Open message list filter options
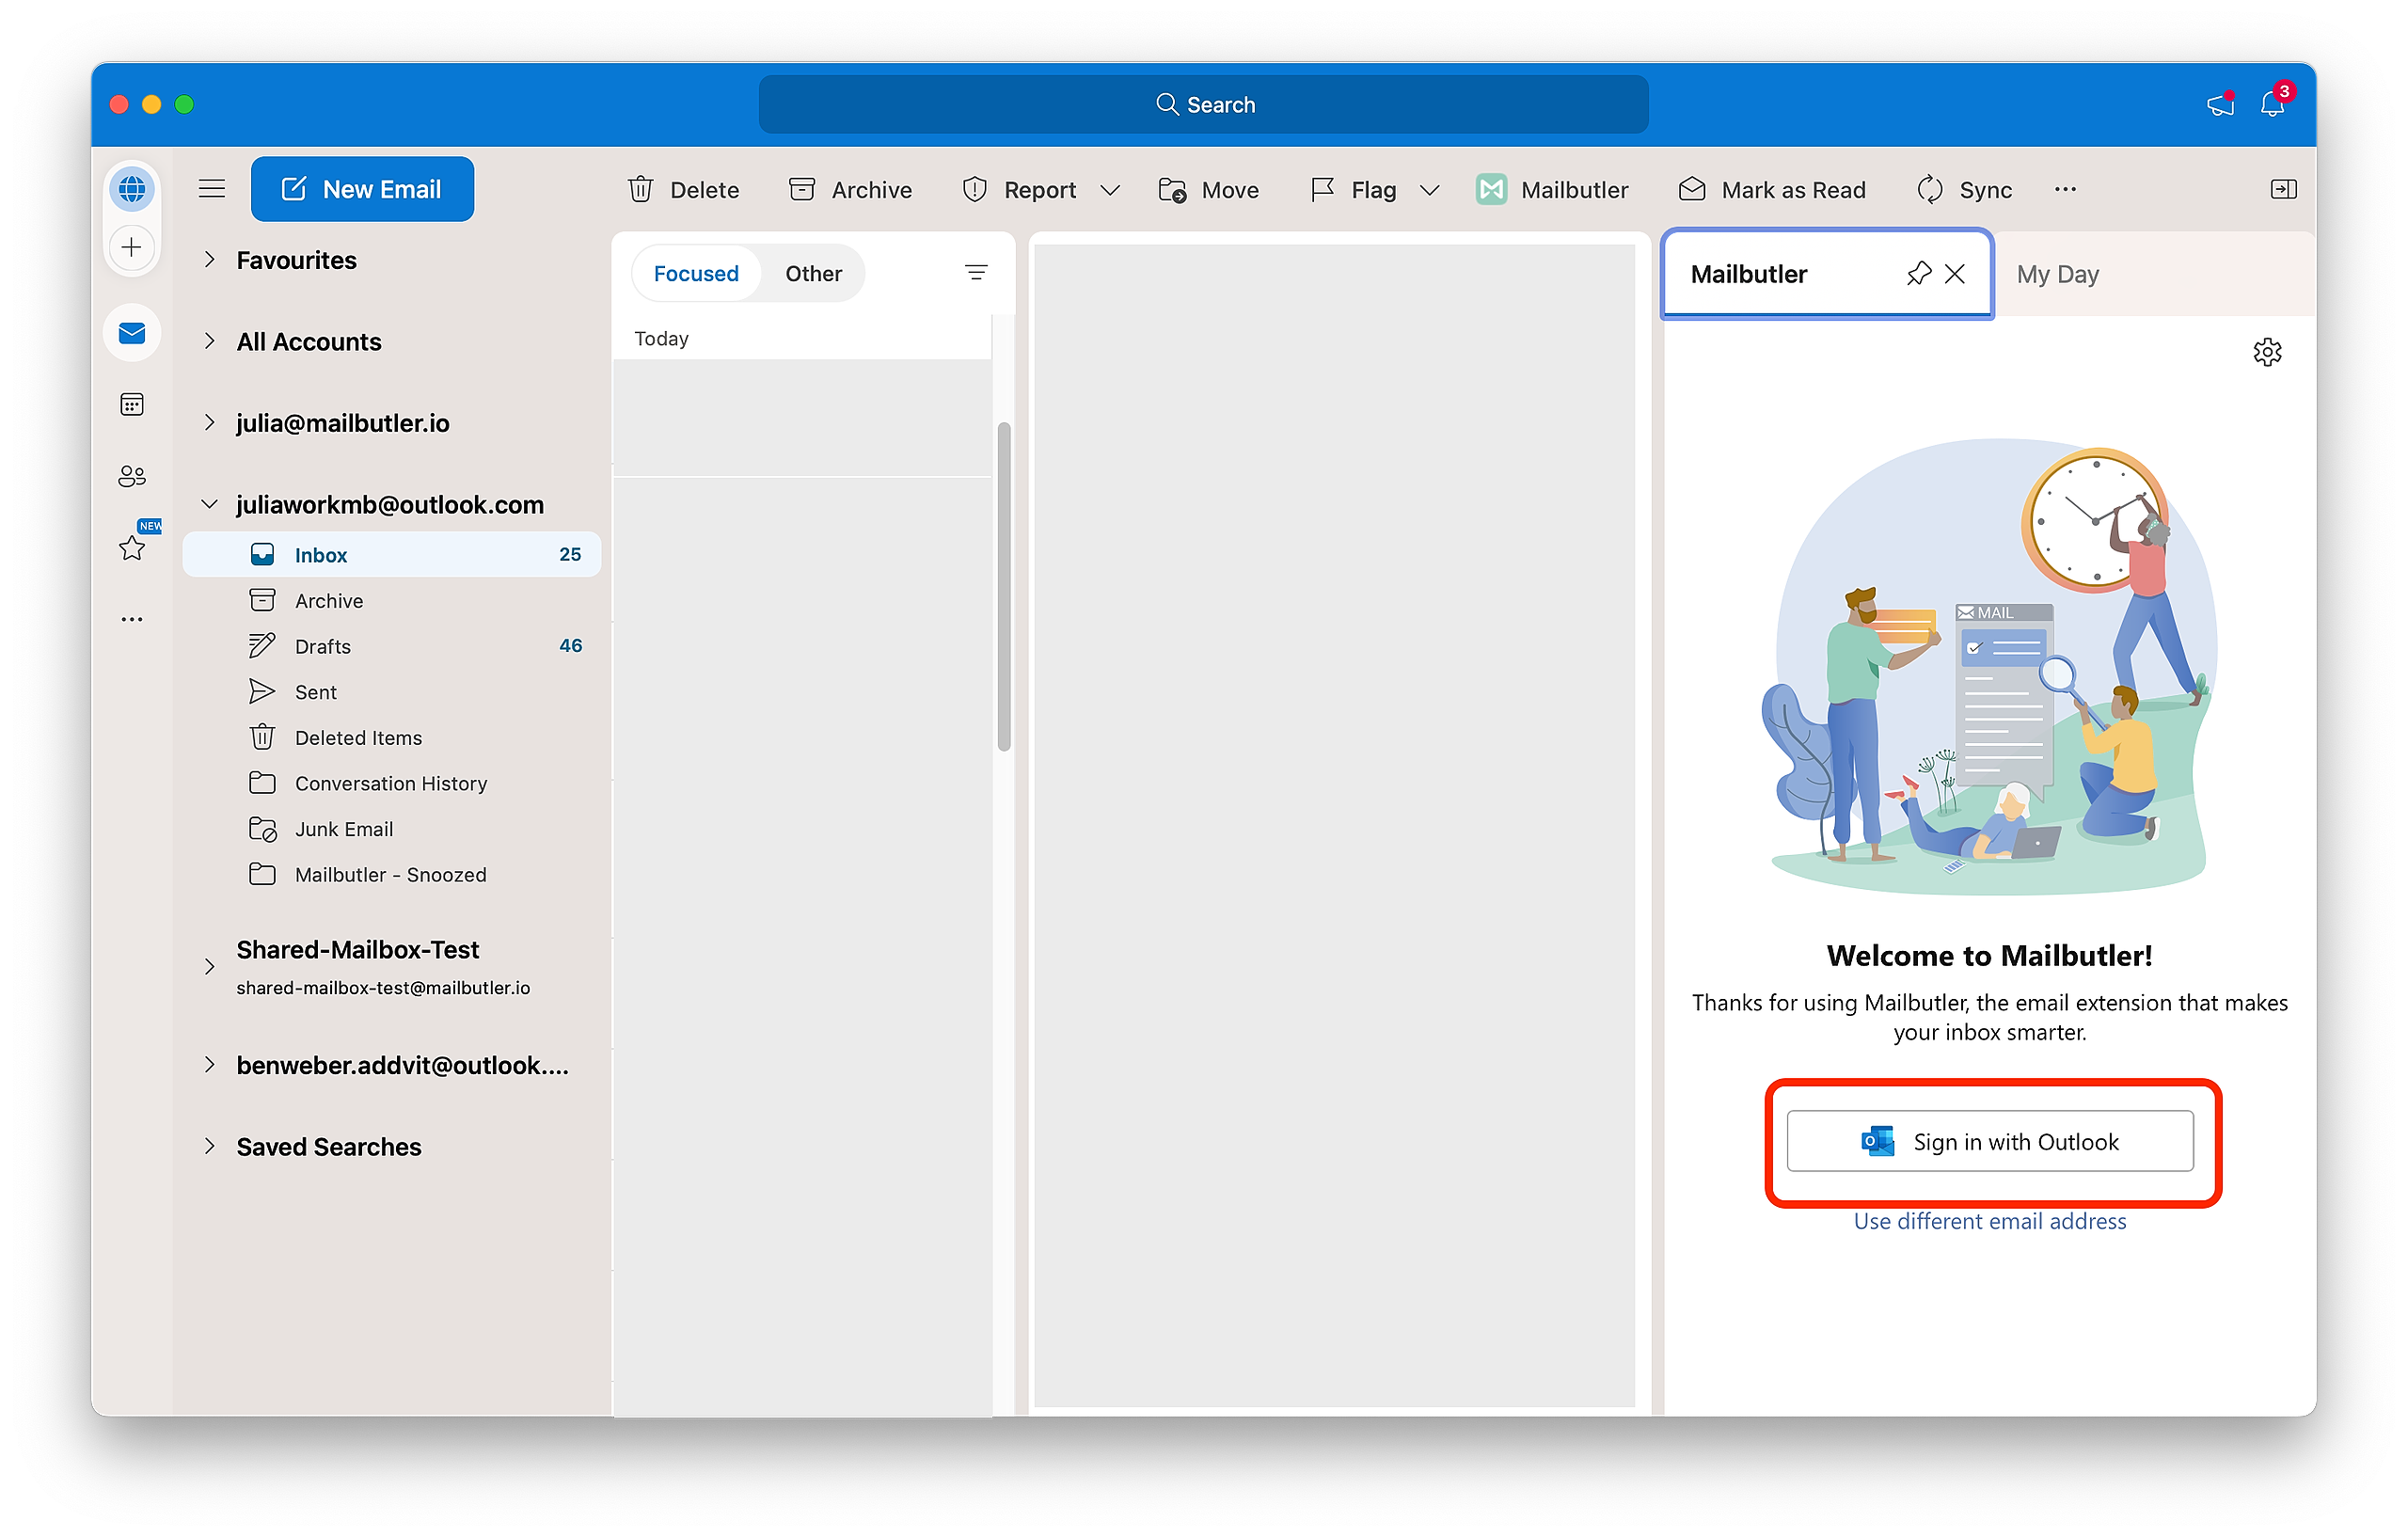Viewport: 2408px width, 1537px height. point(976,272)
